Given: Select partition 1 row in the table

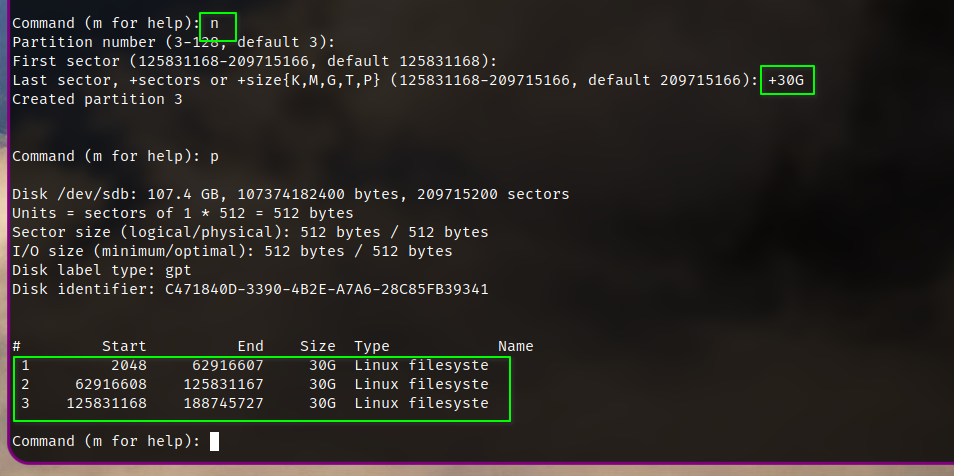Looking at the screenshot, I should (255, 366).
